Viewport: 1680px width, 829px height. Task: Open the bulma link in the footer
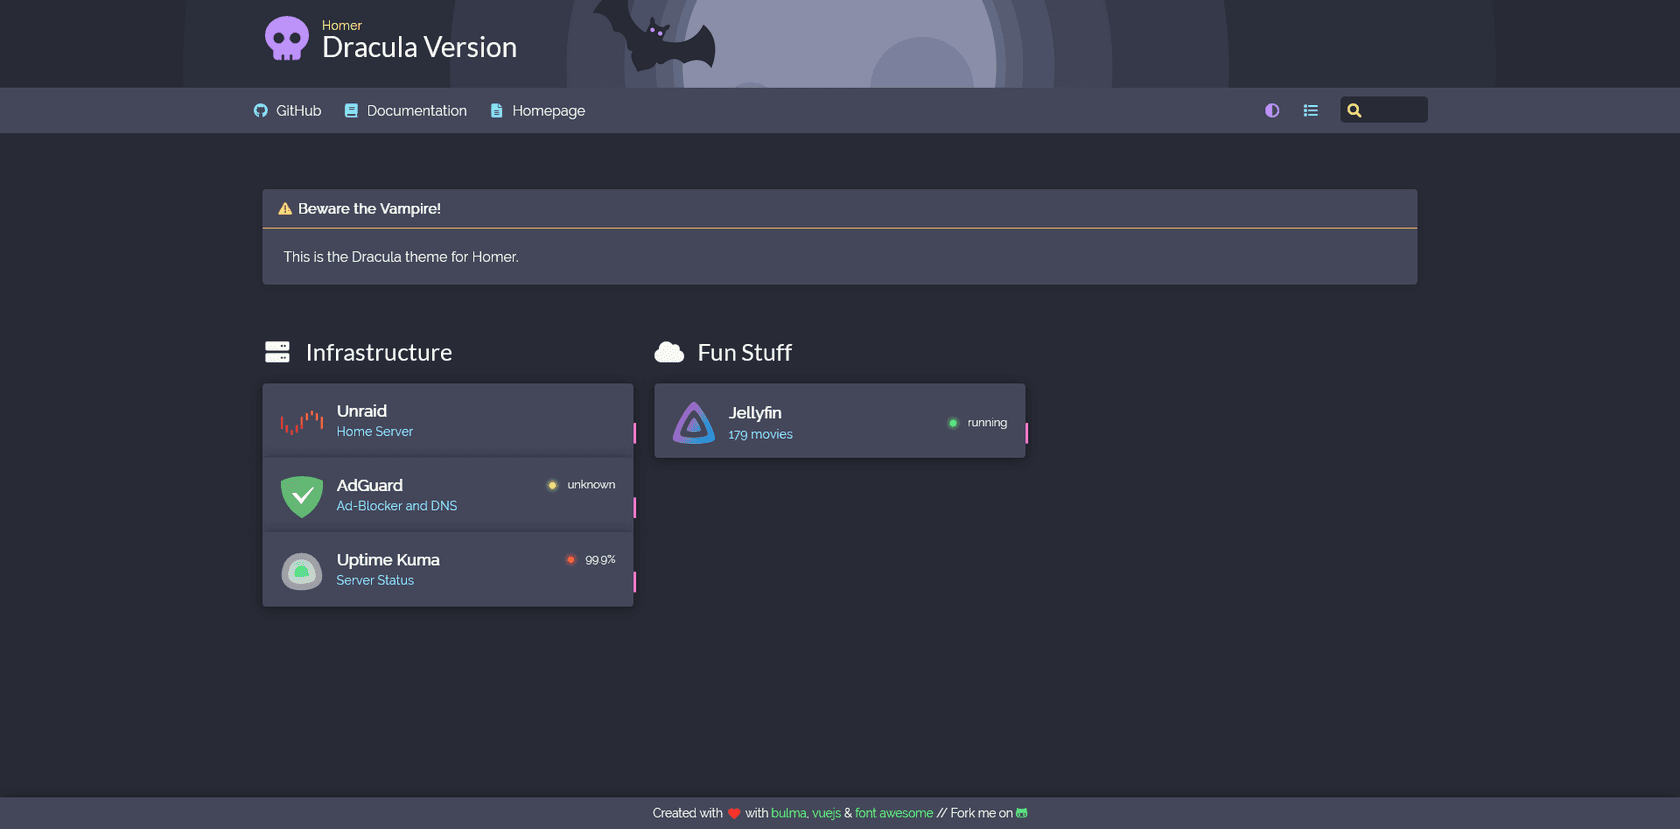coord(788,813)
